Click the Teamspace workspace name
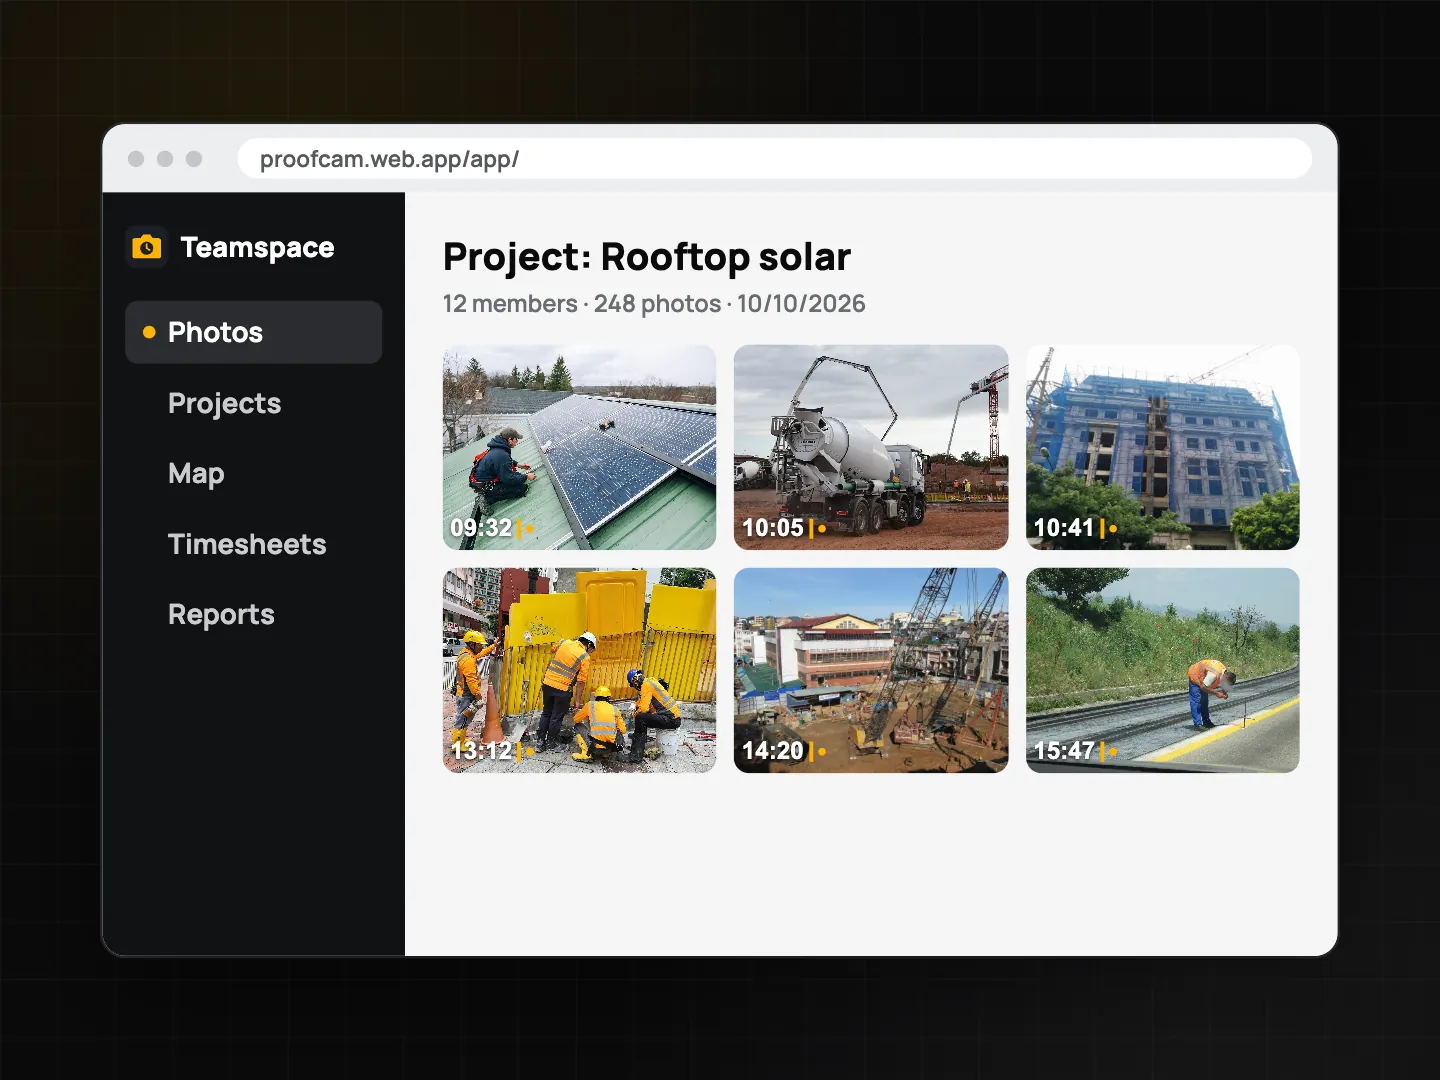 [x=257, y=247]
